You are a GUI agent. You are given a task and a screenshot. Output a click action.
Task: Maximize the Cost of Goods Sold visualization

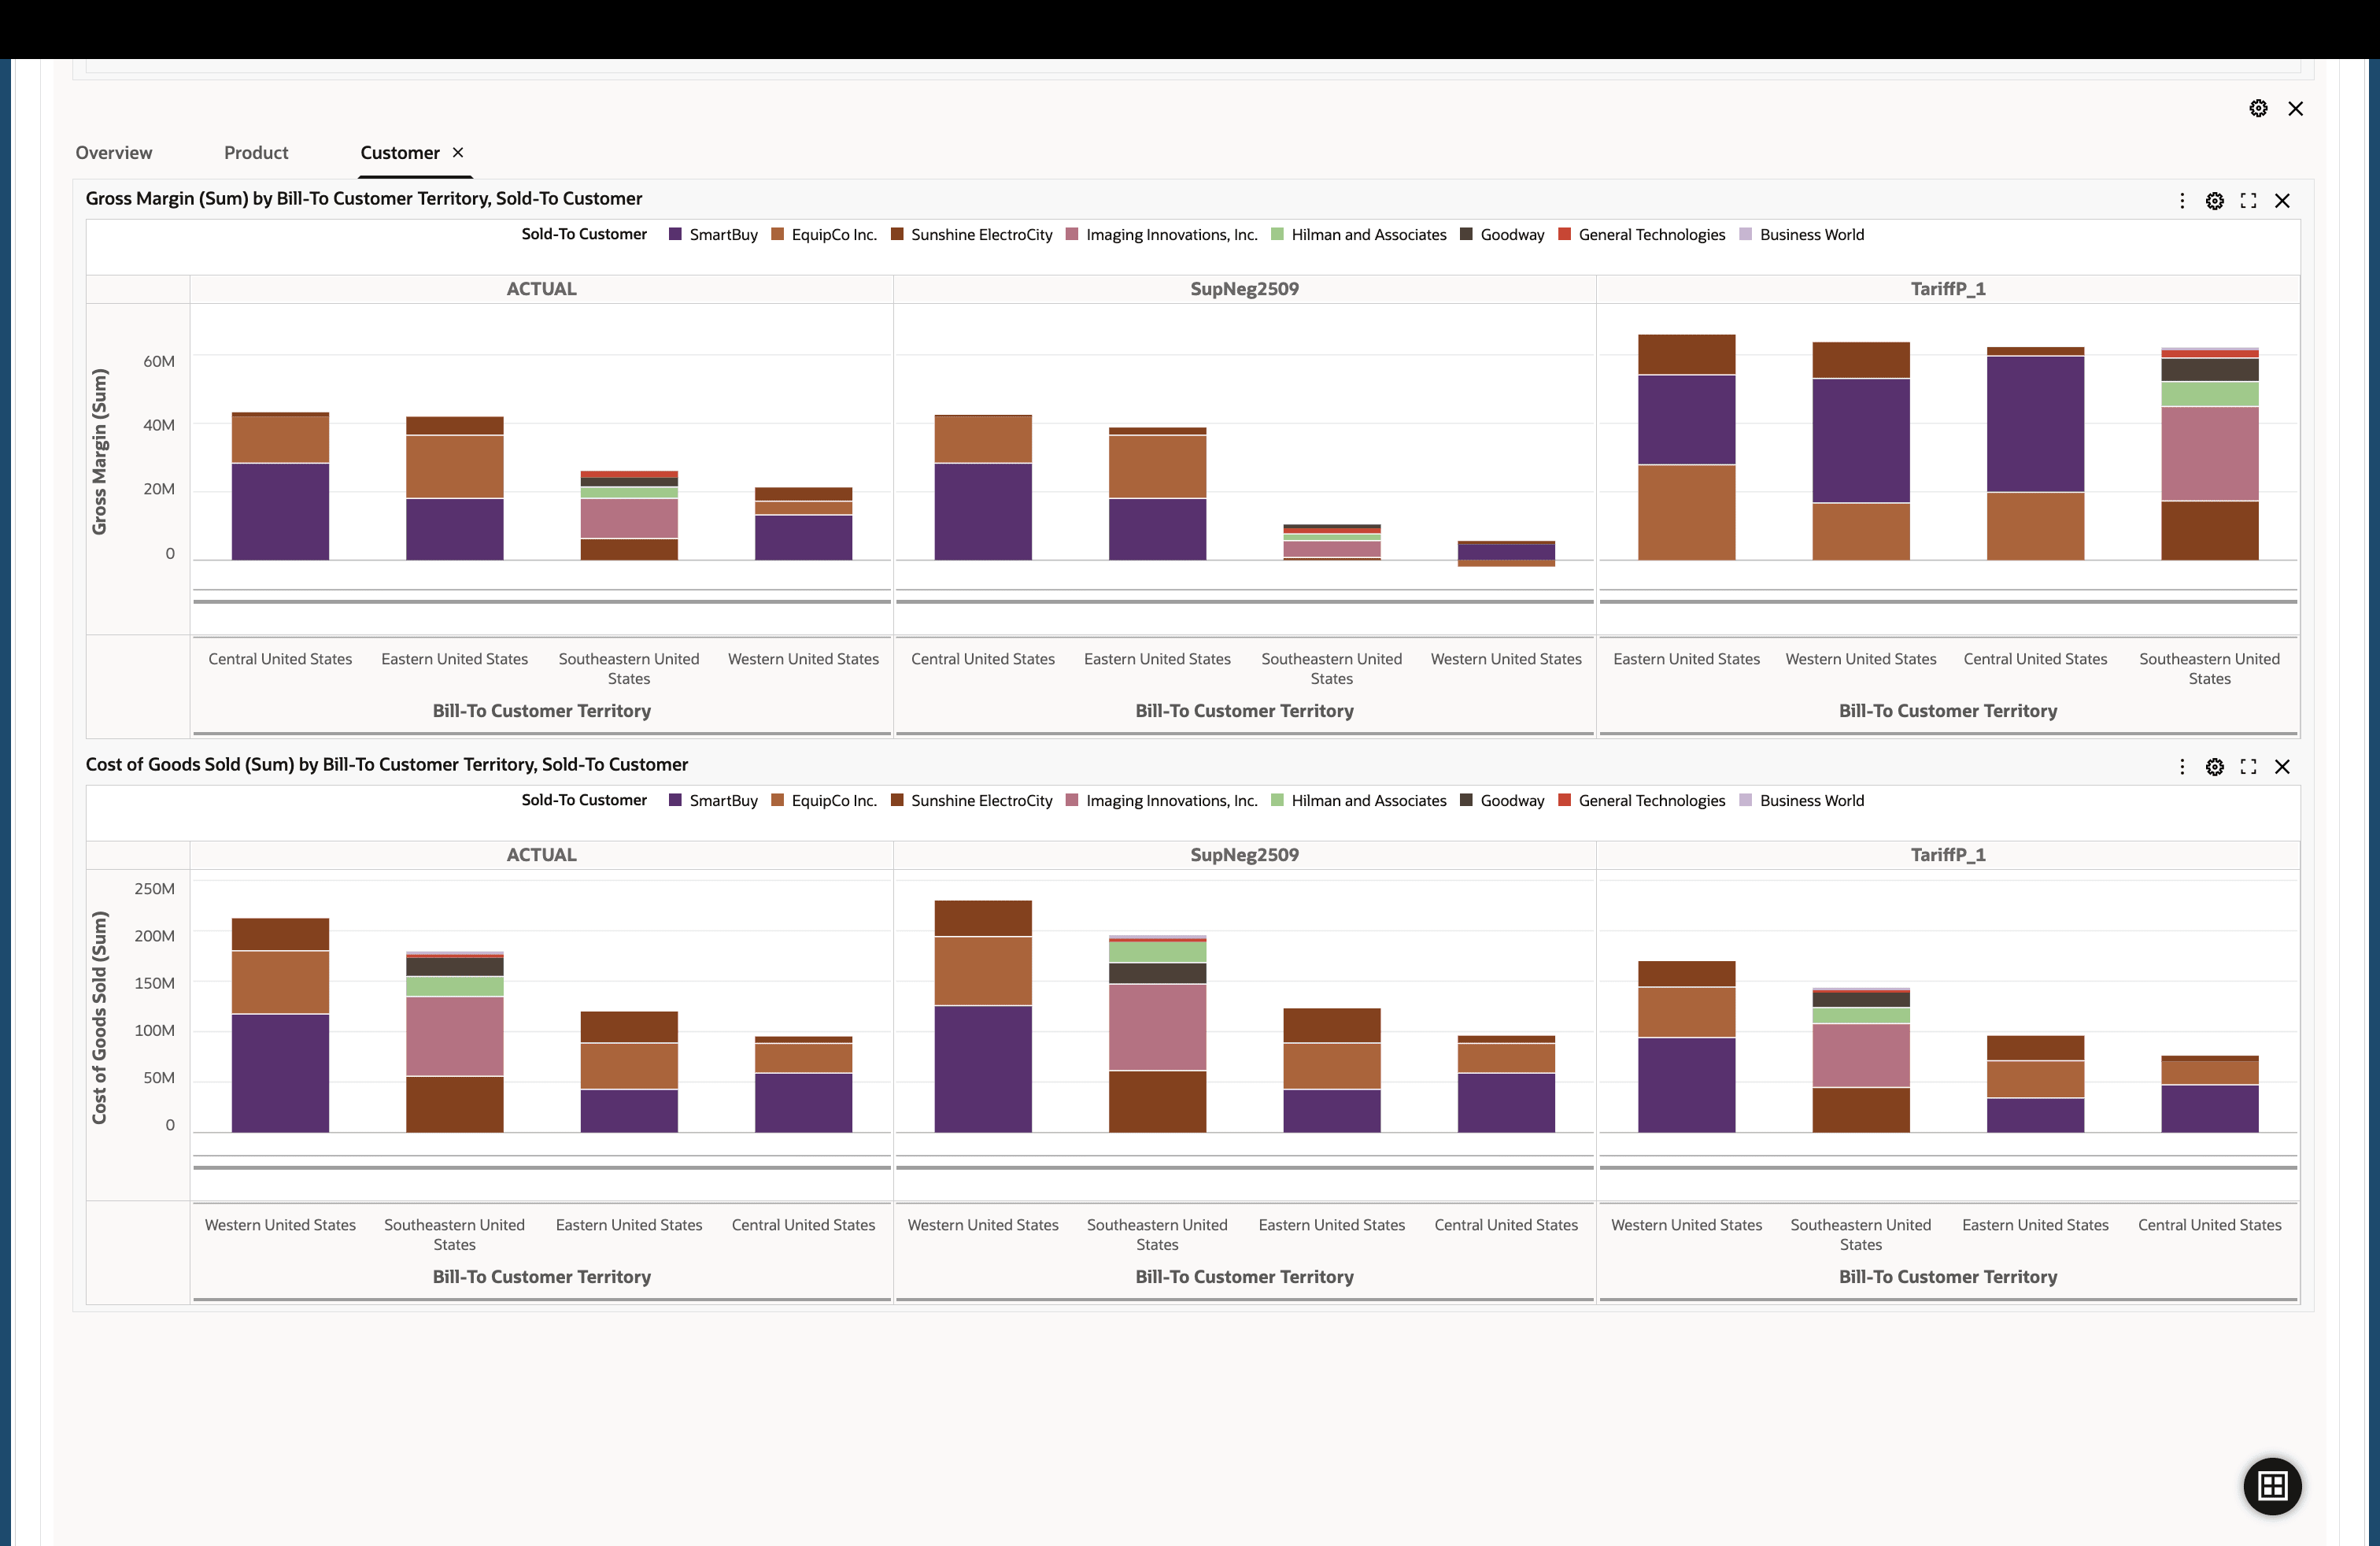pos(2249,766)
